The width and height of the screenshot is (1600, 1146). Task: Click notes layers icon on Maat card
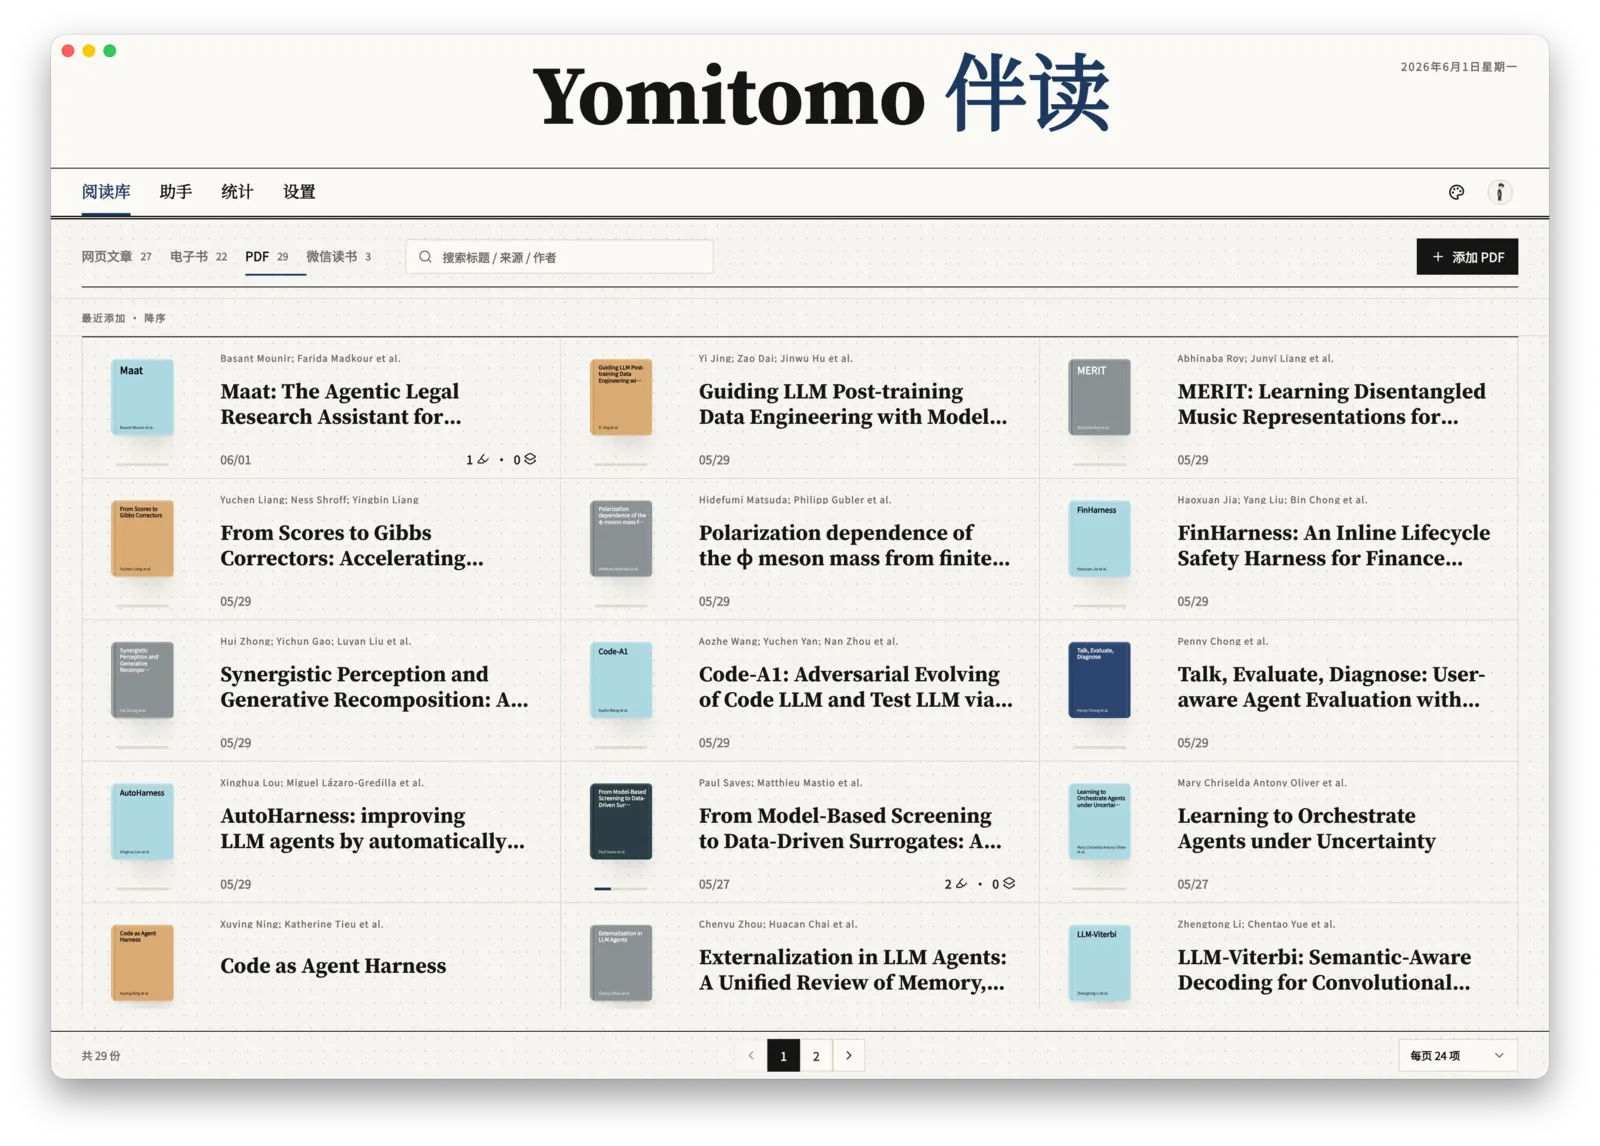click(530, 460)
